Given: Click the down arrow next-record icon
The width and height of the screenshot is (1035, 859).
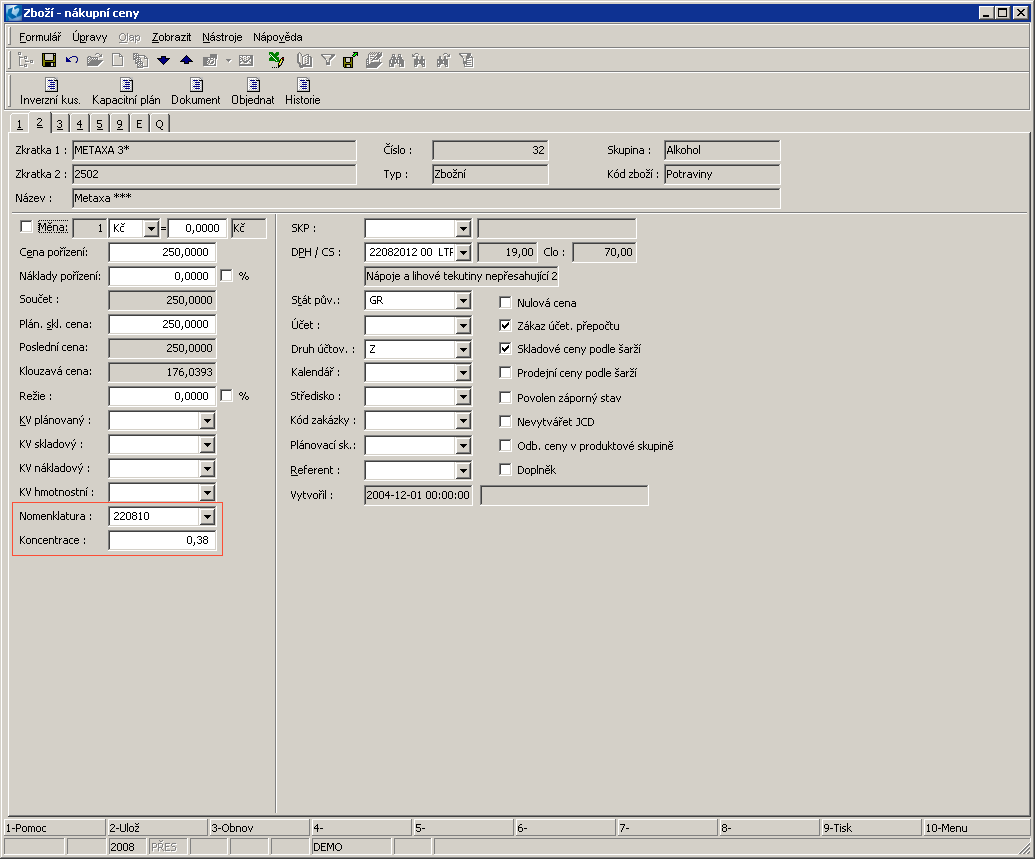Looking at the screenshot, I should point(164,60).
